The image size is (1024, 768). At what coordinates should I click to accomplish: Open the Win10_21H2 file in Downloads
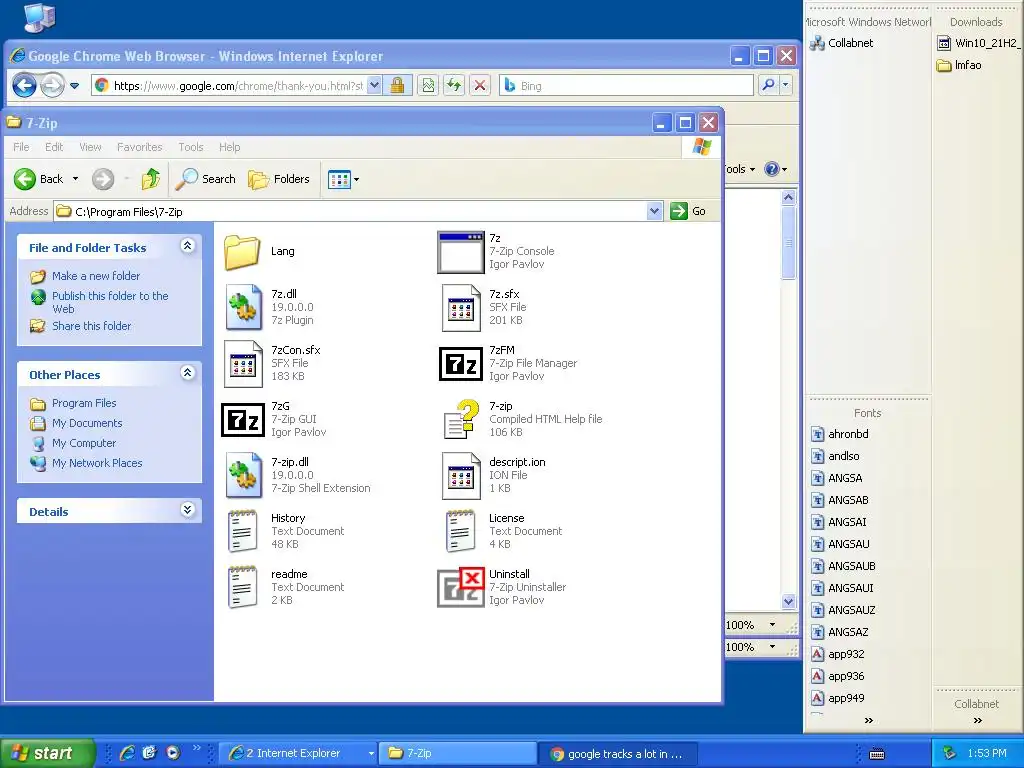979,43
